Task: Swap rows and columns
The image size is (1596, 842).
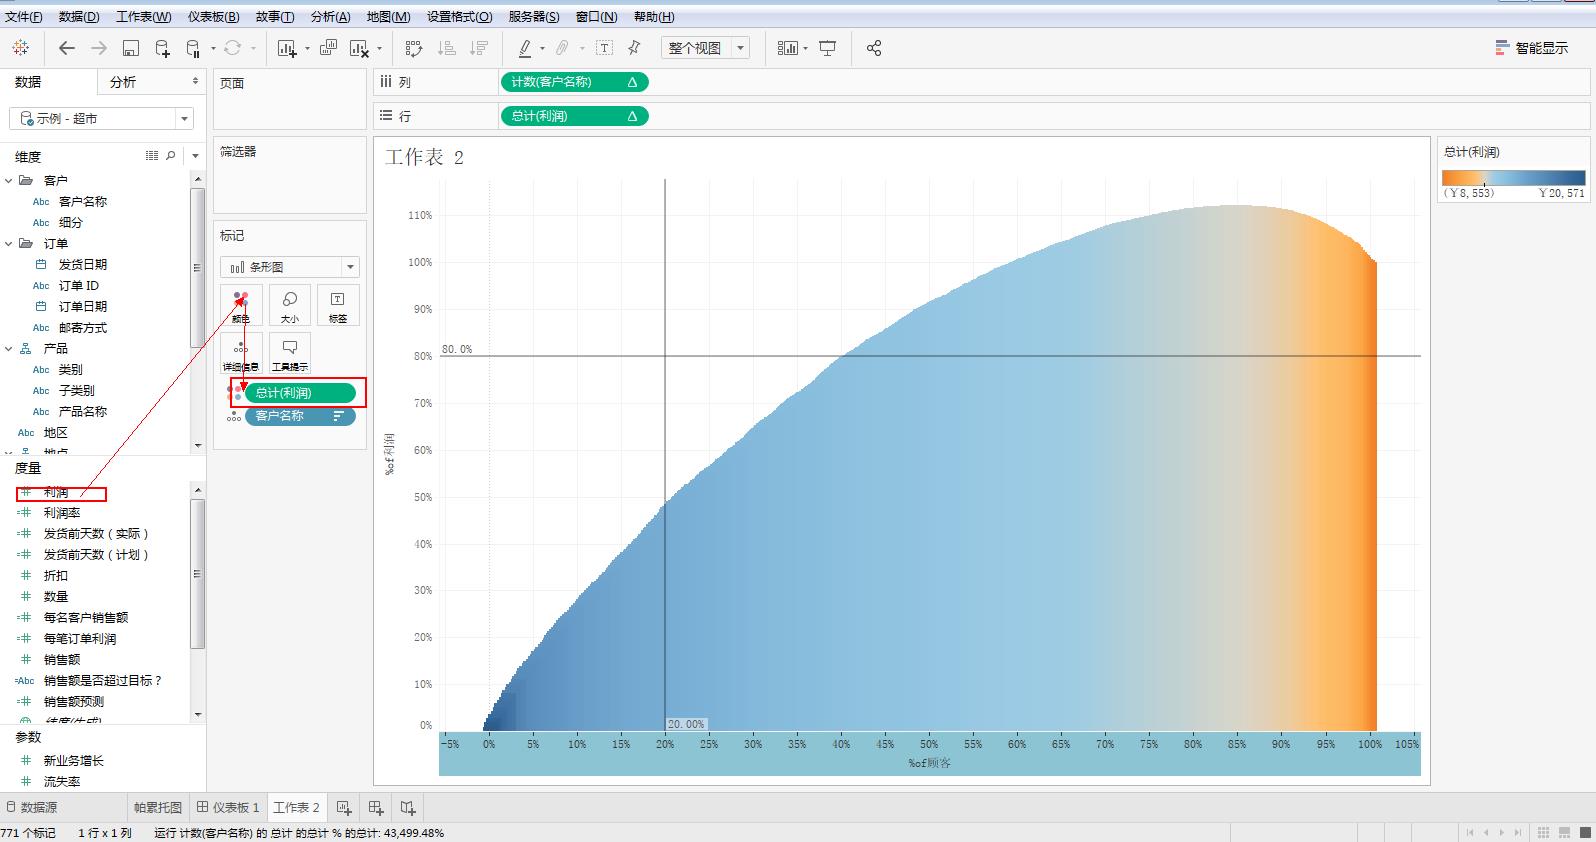Action: point(414,48)
